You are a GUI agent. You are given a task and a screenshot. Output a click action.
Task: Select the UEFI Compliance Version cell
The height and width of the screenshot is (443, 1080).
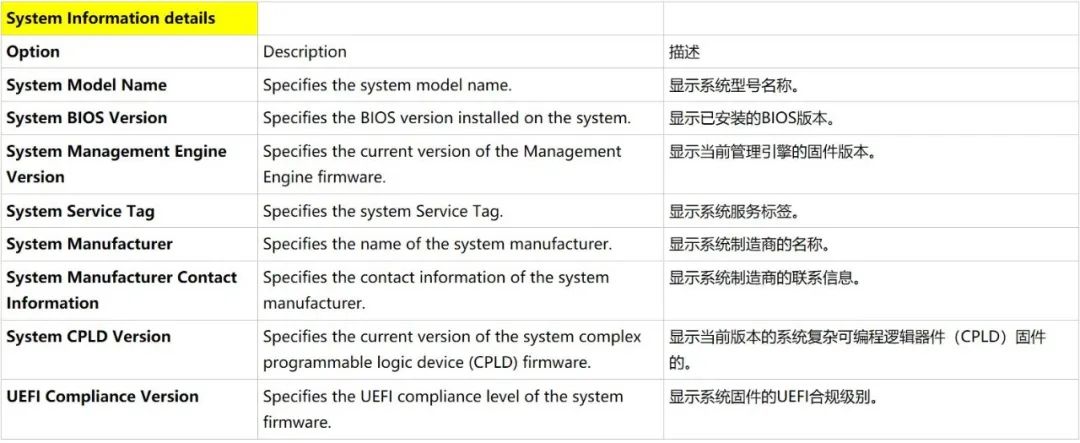coord(129,409)
